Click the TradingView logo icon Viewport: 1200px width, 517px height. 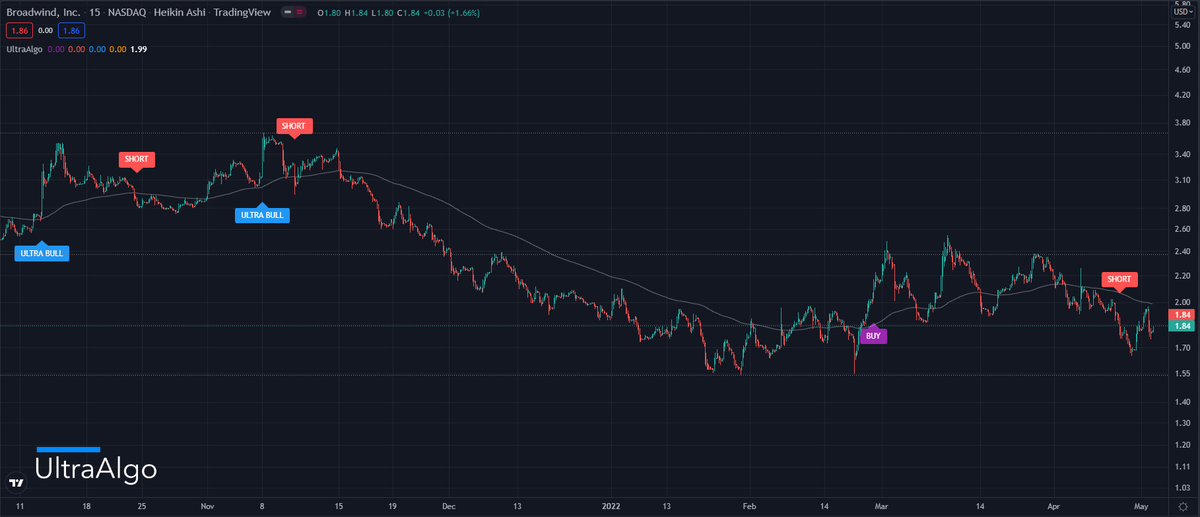coord(16,483)
